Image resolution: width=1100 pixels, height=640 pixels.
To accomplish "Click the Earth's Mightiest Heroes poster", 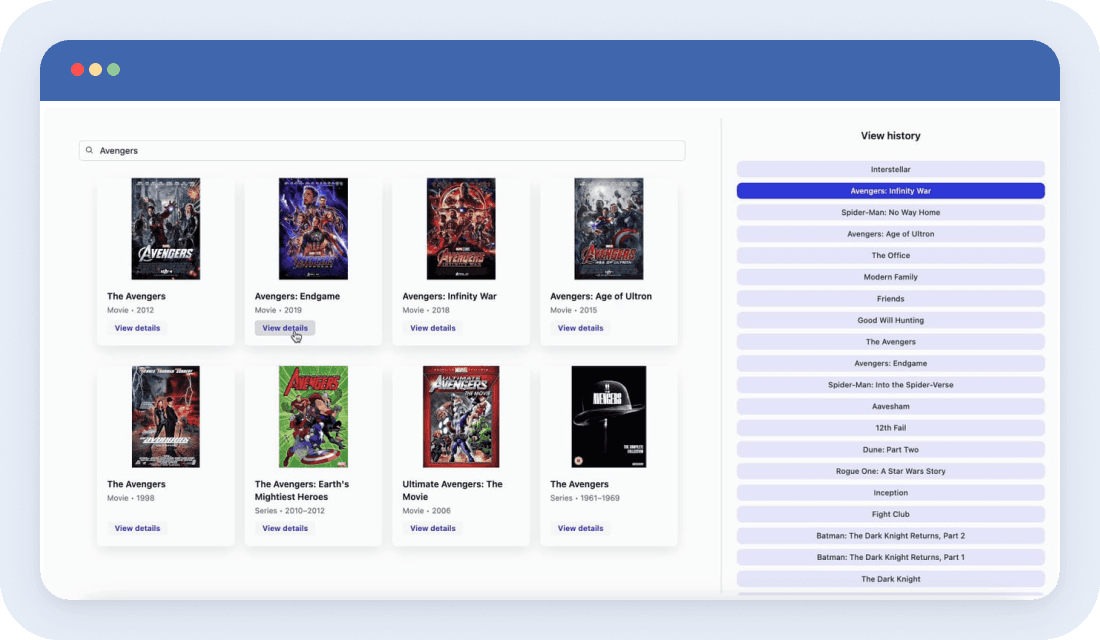I will 313,416.
